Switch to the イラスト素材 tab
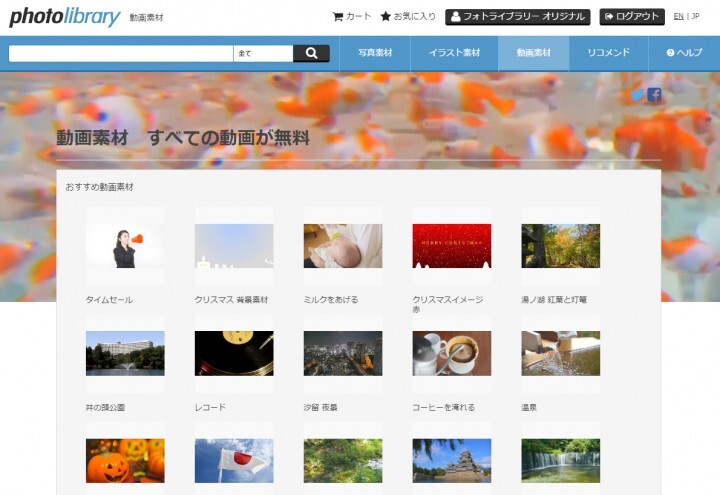720x495 pixels. click(x=454, y=53)
